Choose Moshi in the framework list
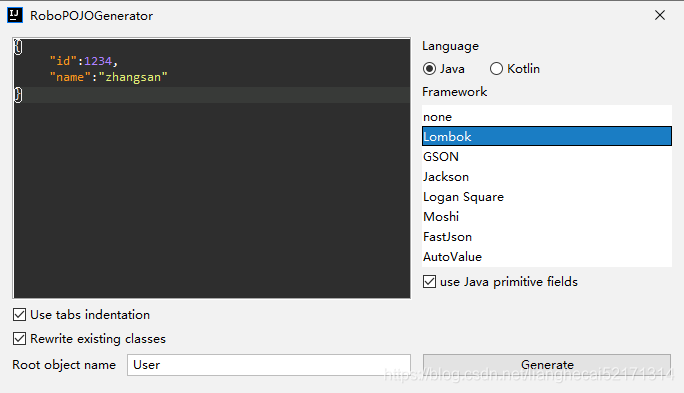This screenshot has height=393, width=684. 547,217
